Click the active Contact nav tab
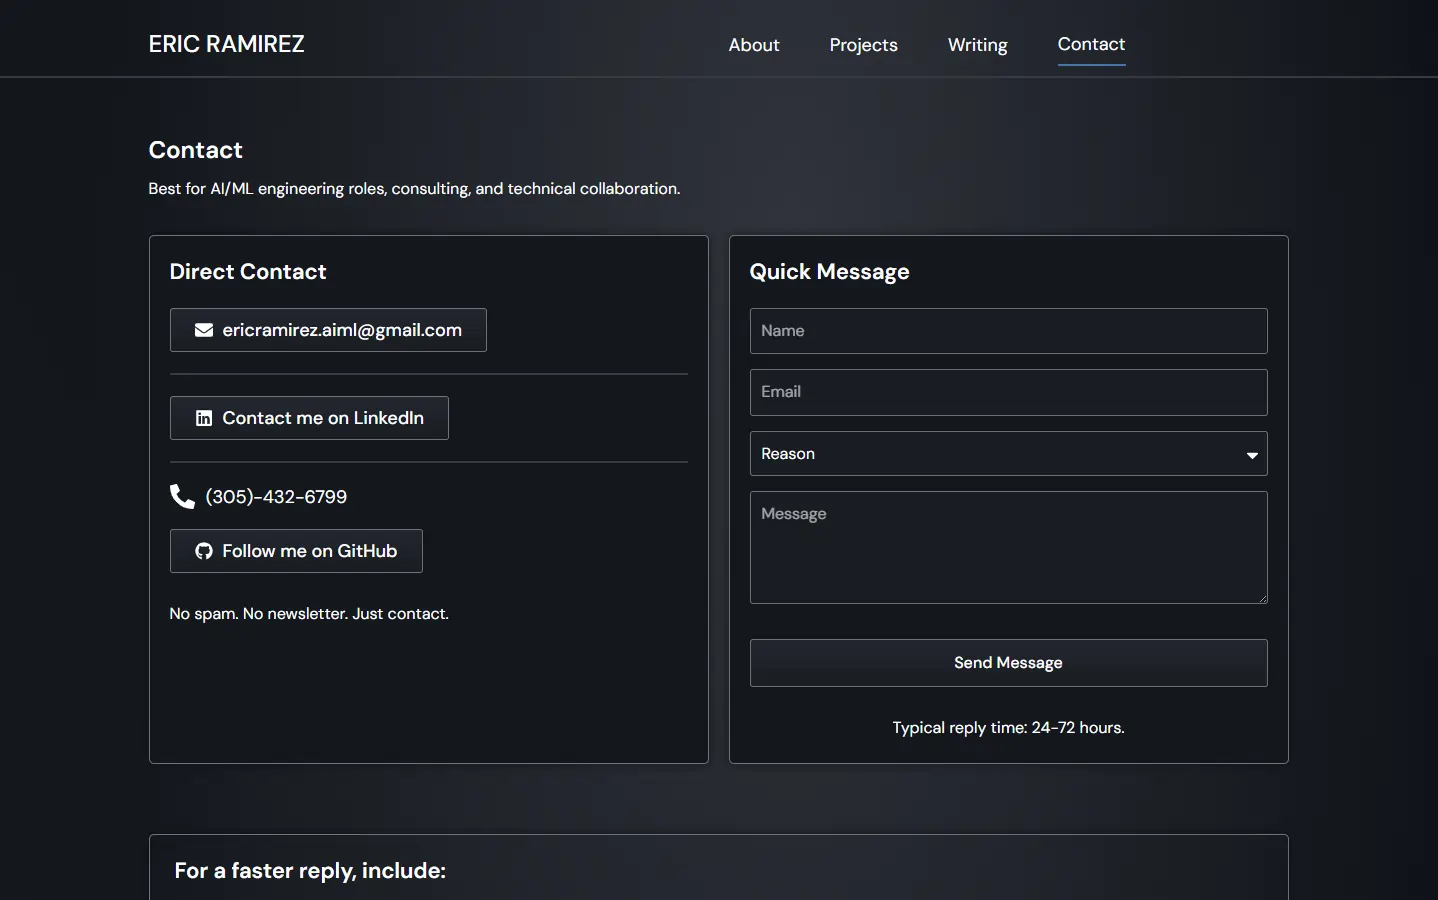 1091,45
